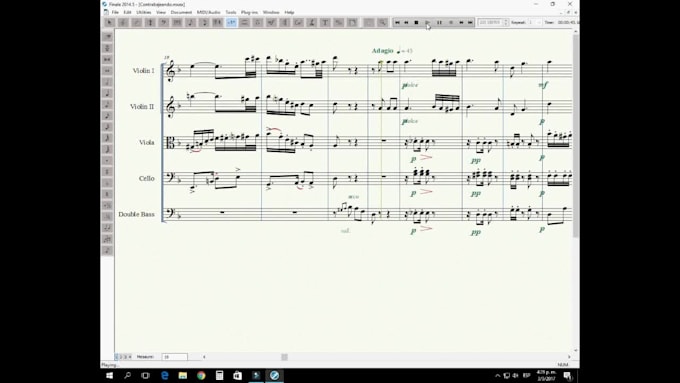Click the Record button

(x=451, y=22)
